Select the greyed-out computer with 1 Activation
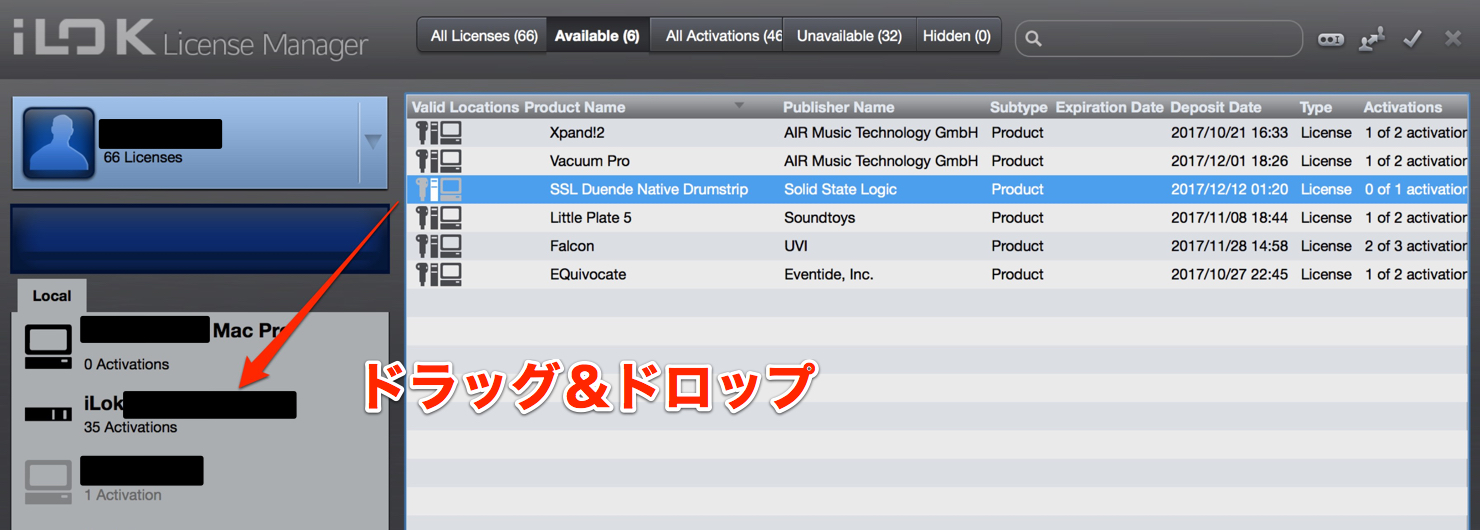1480x530 pixels. tap(48, 481)
